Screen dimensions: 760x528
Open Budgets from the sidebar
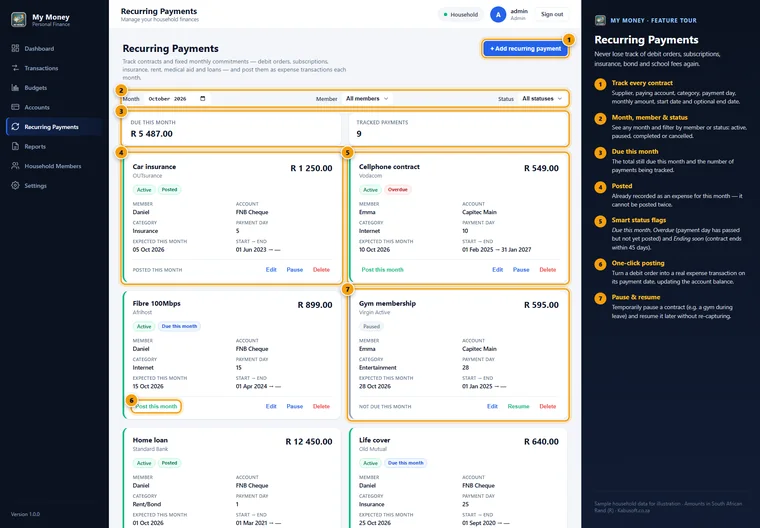tap(36, 88)
